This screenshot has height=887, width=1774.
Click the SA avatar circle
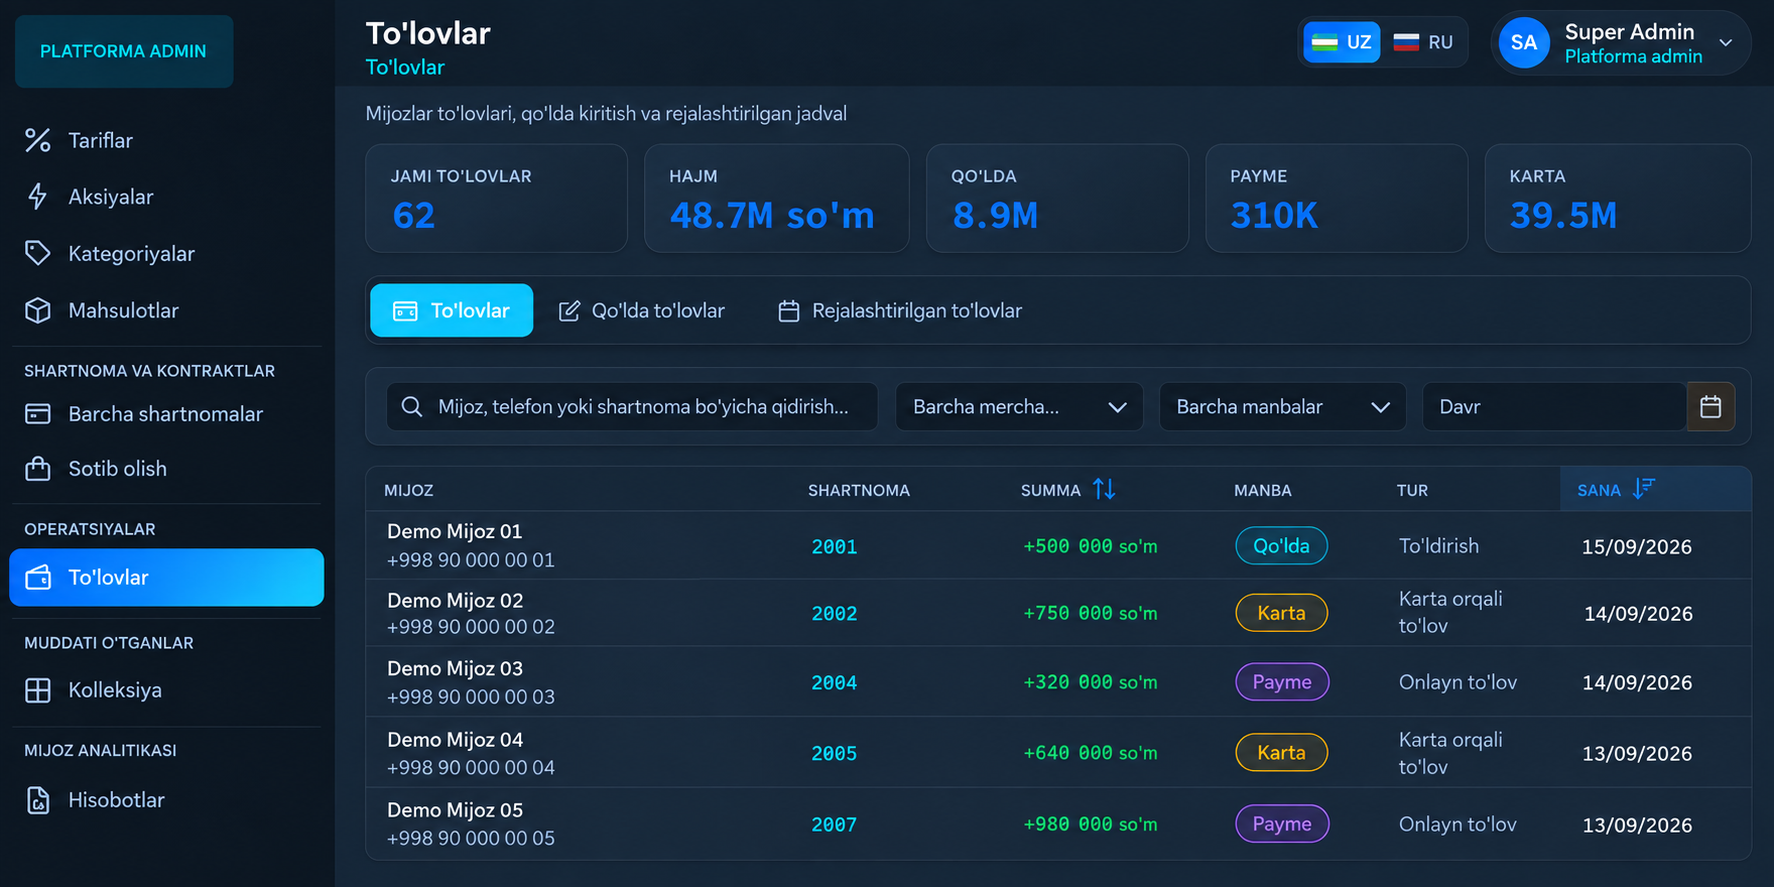click(x=1524, y=43)
